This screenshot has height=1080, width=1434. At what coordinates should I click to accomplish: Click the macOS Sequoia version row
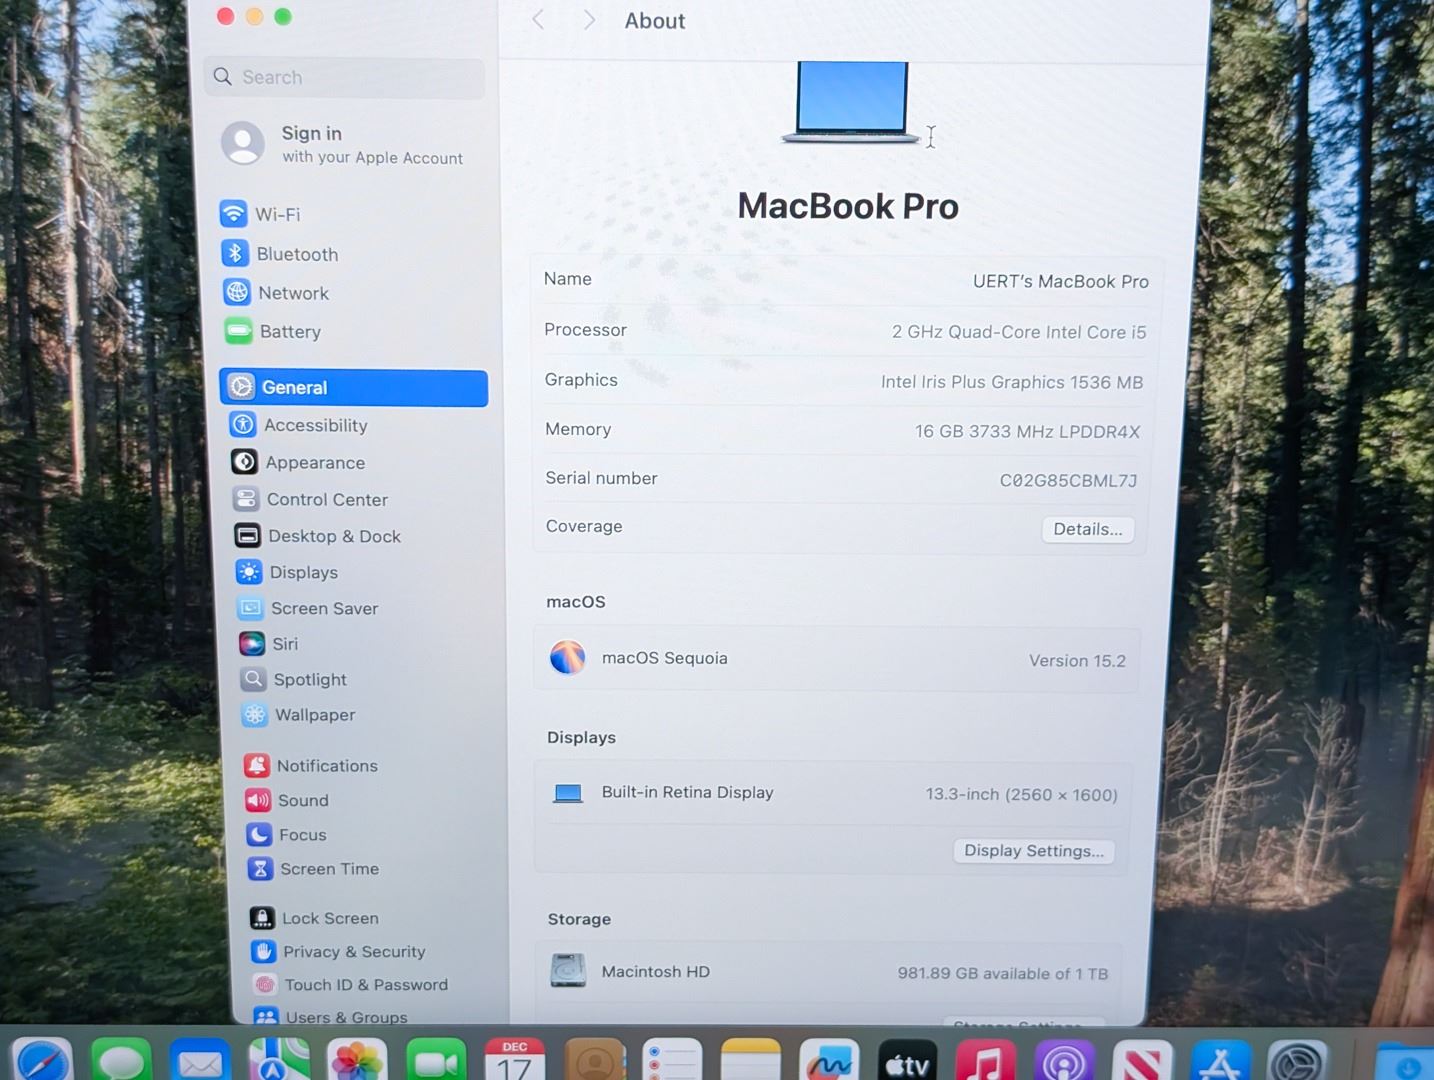837,659
